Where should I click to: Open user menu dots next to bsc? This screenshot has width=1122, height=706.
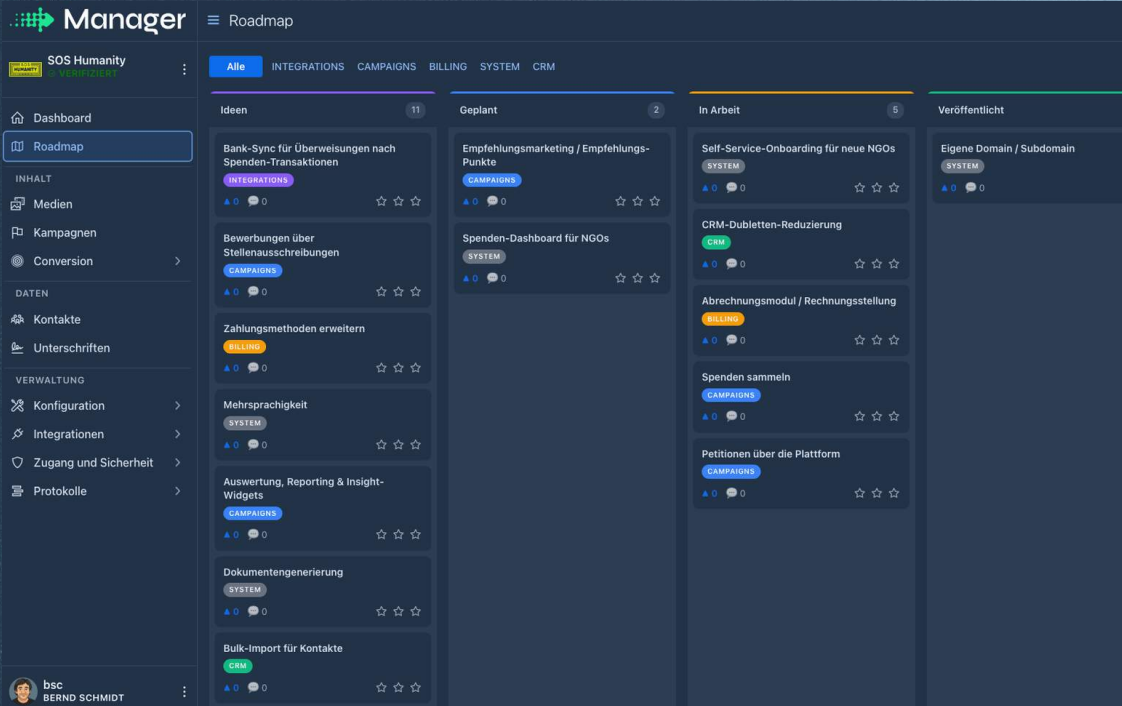click(x=184, y=691)
